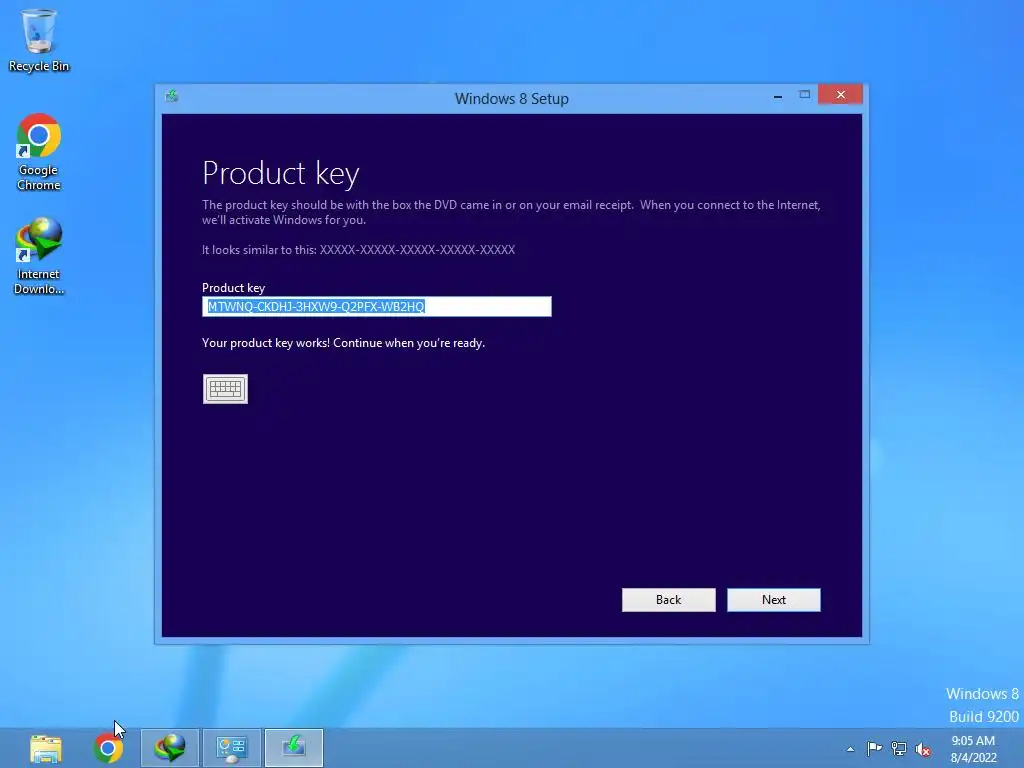Go Back to previous setup step
This screenshot has width=1024, height=768.
pyautogui.click(x=669, y=600)
